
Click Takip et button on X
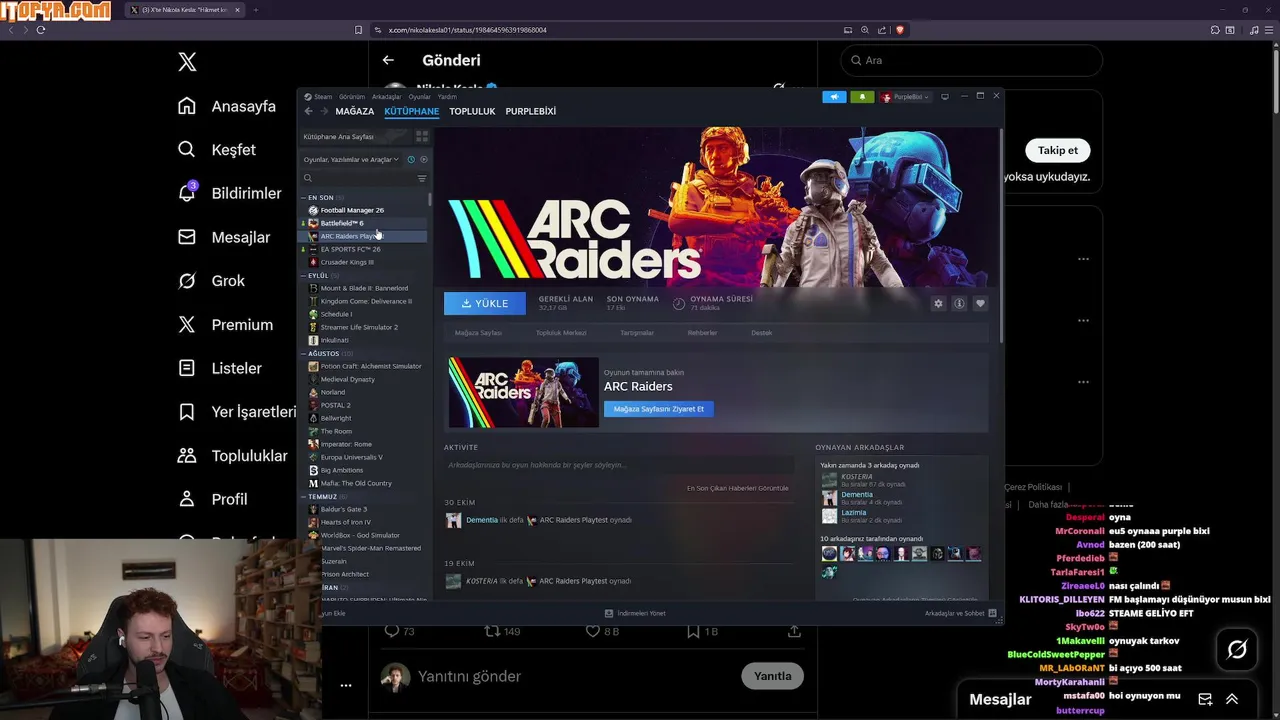click(1057, 150)
